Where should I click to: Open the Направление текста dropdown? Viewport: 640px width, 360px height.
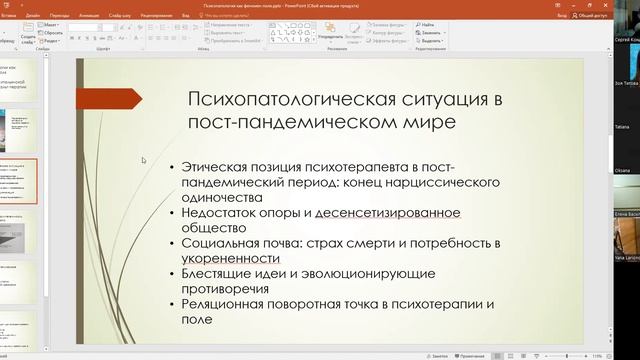pos(228,25)
